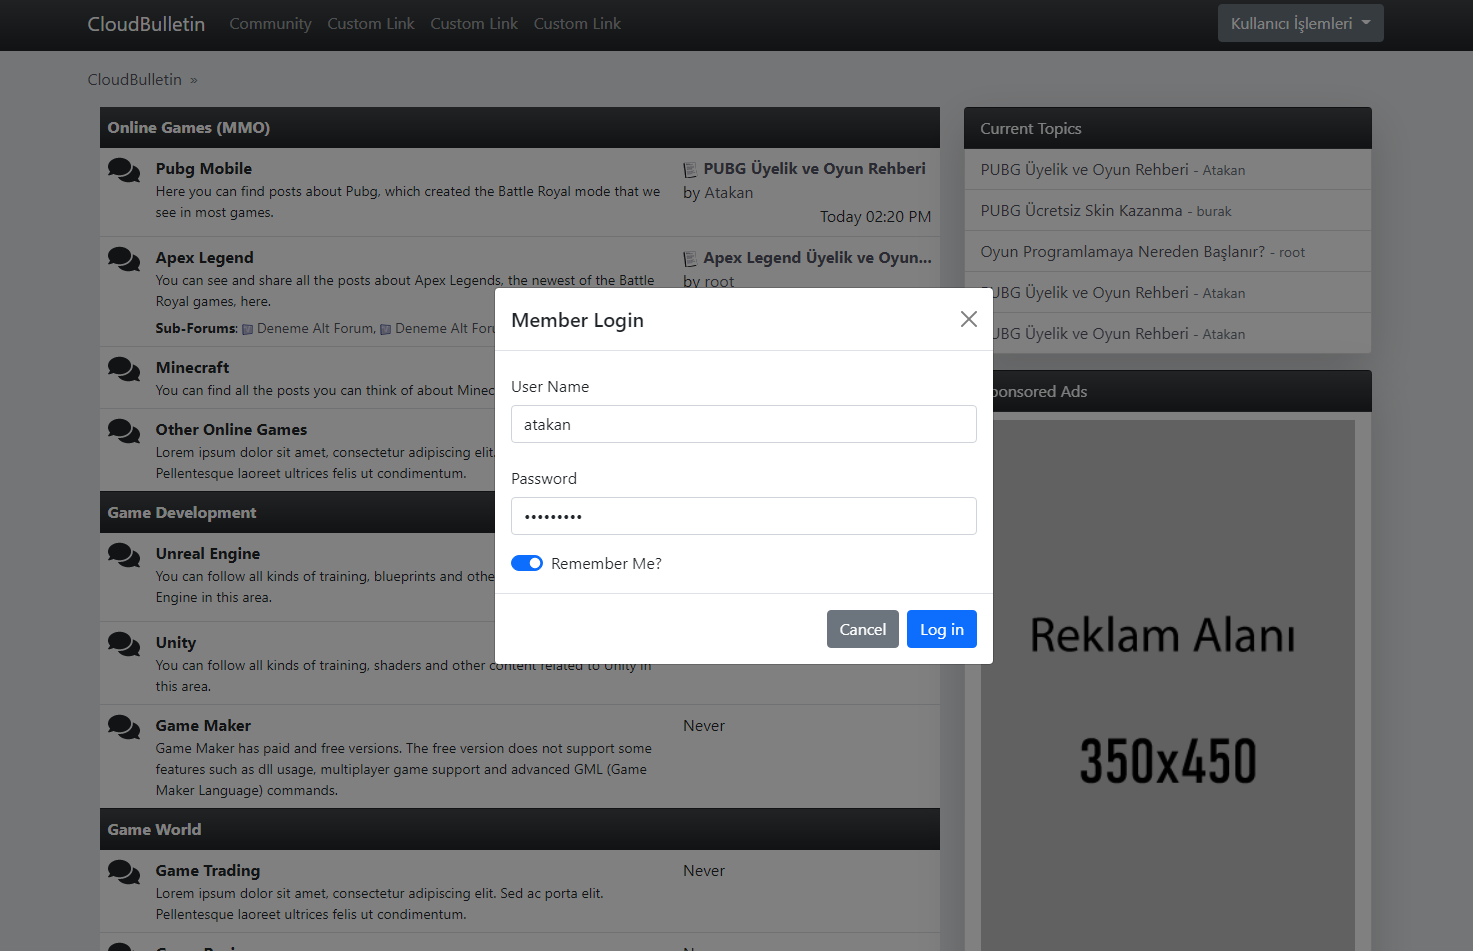Open the Community nav menu item
Image resolution: width=1473 pixels, height=951 pixels.
coord(270,23)
